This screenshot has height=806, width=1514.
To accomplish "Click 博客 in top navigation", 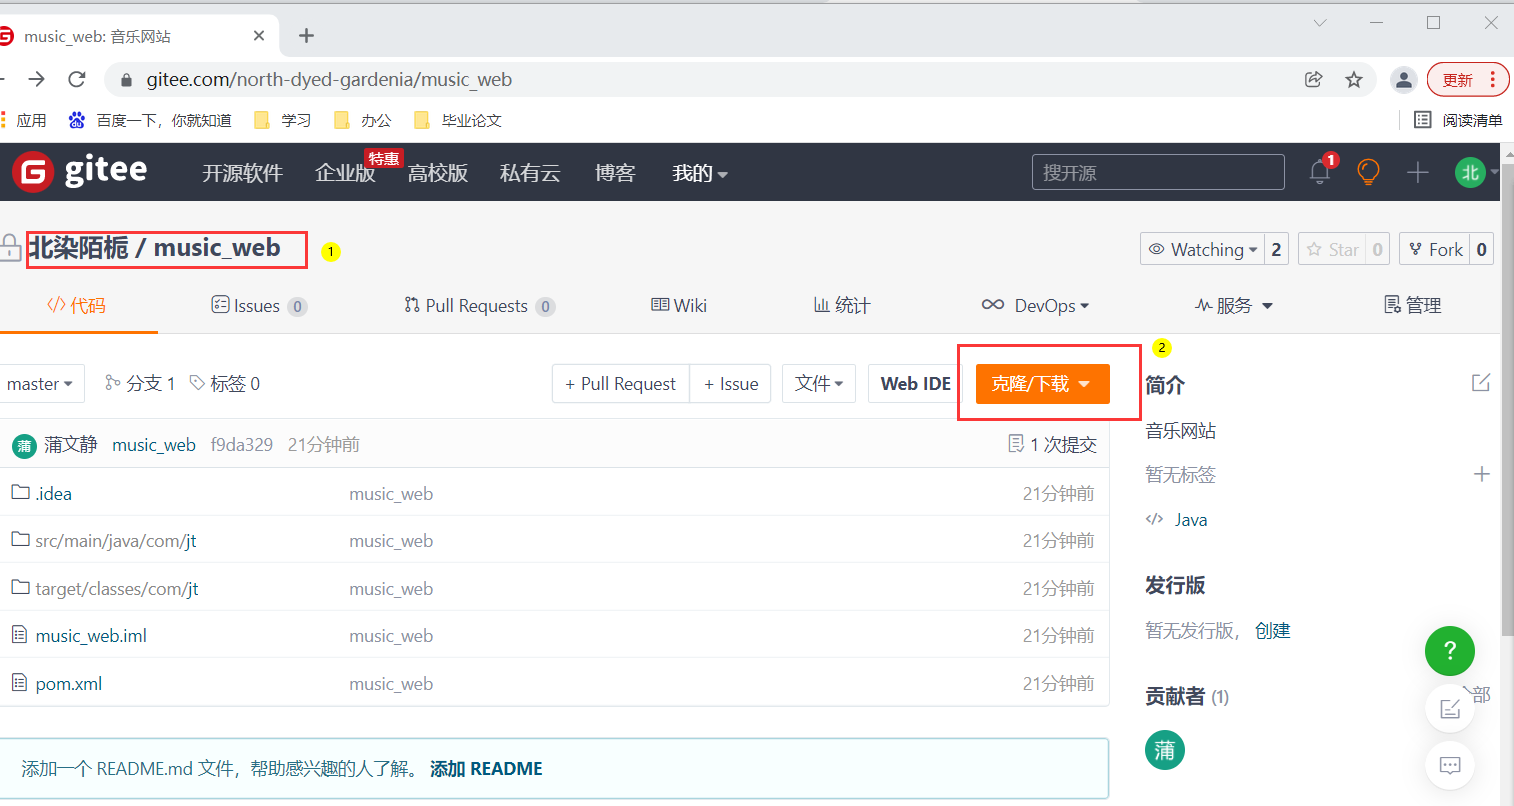I will (x=615, y=173).
